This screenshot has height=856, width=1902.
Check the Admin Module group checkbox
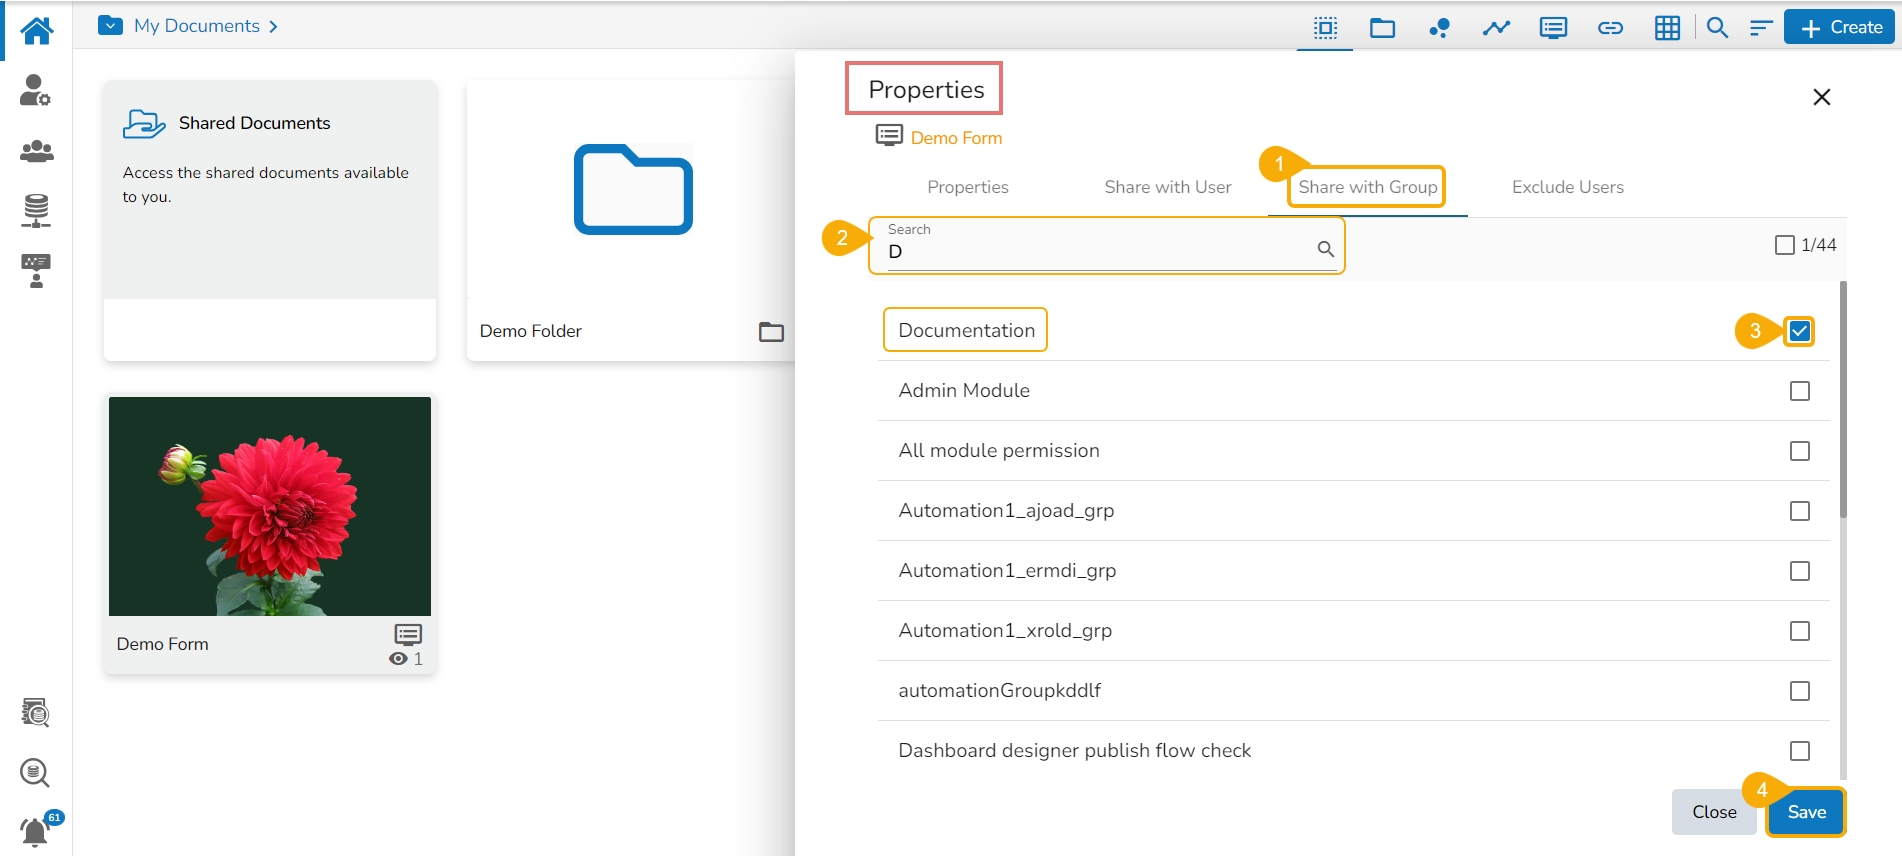click(1799, 391)
